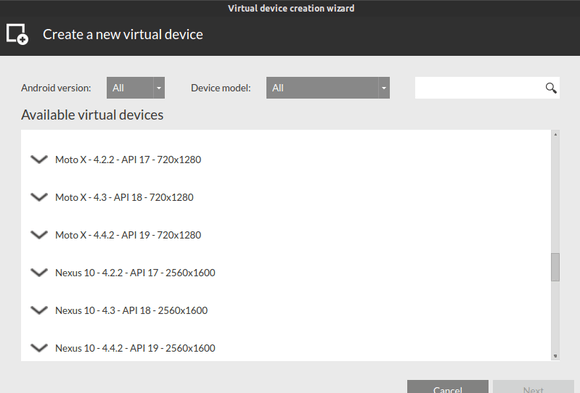Click the scrollbar up arrow
The image size is (580, 393).
pyautogui.click(x=555, y=135)
